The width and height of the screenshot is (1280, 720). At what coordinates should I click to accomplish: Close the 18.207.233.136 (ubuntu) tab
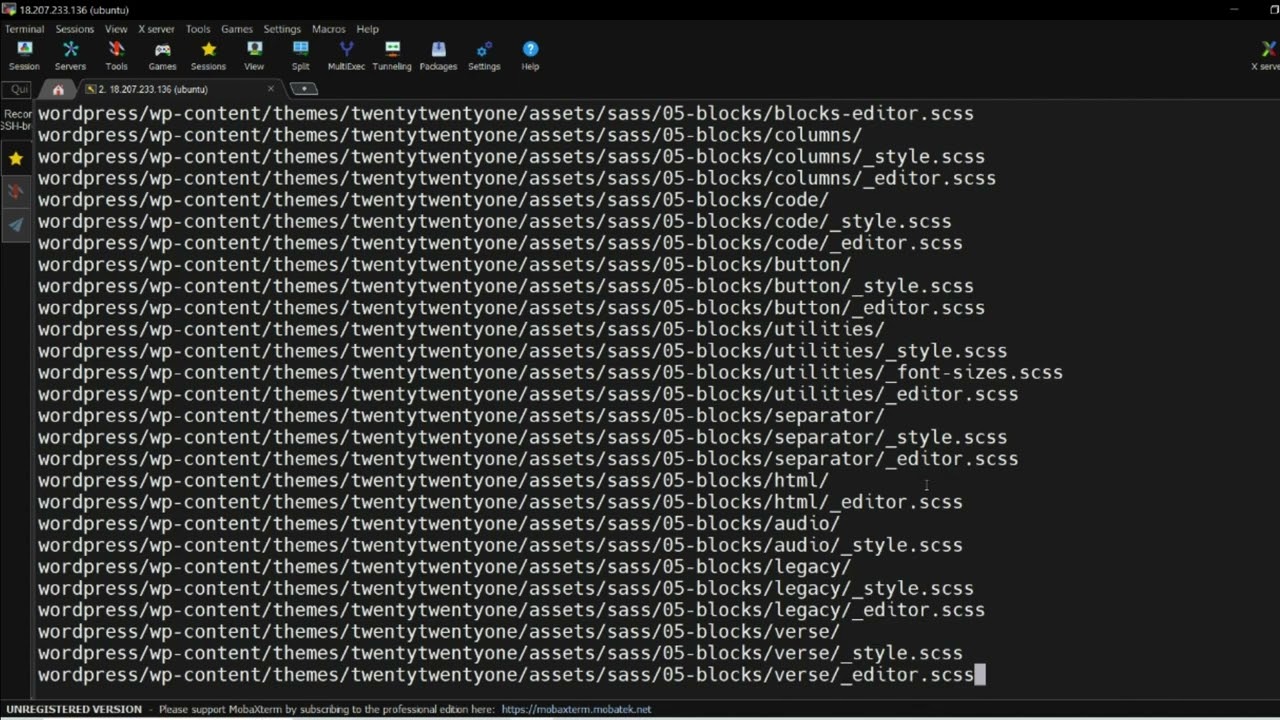(270, 89)
